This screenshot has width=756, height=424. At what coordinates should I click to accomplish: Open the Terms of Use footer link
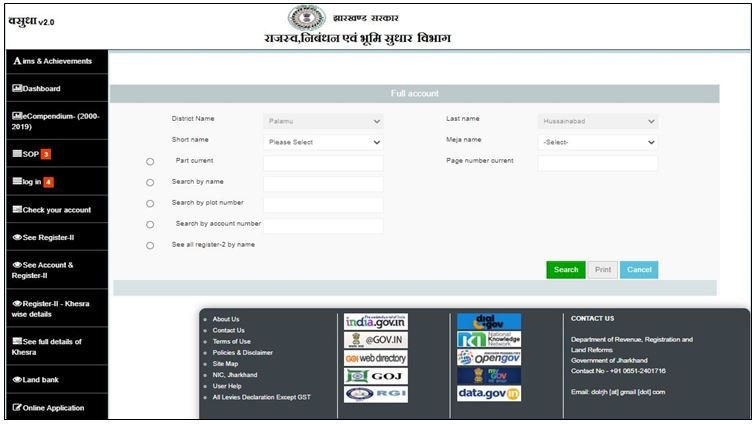[231, 341]
